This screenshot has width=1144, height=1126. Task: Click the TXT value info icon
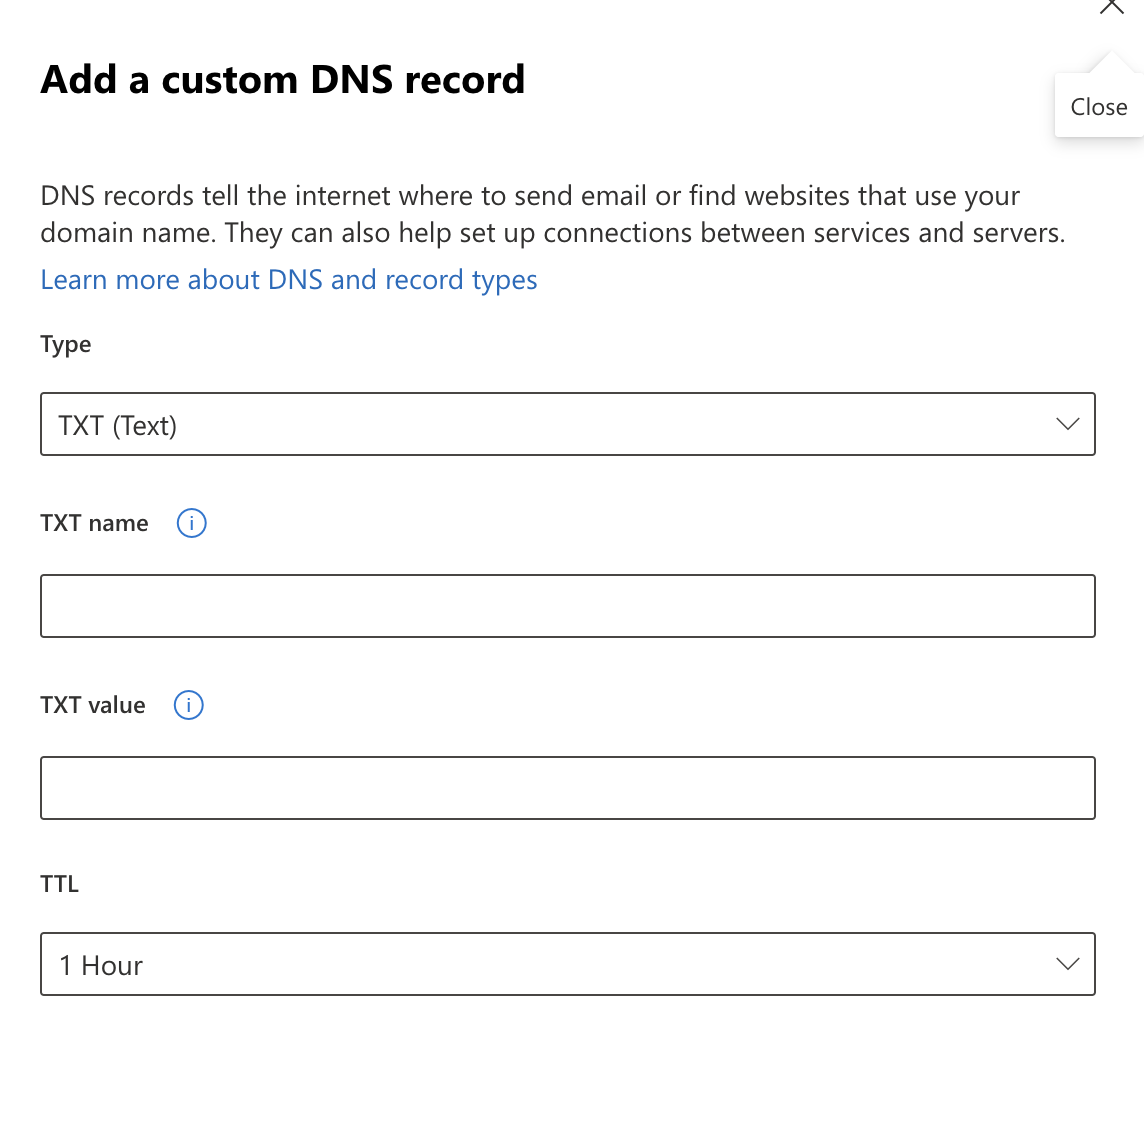pyautogui.click(x=188, y=705)
